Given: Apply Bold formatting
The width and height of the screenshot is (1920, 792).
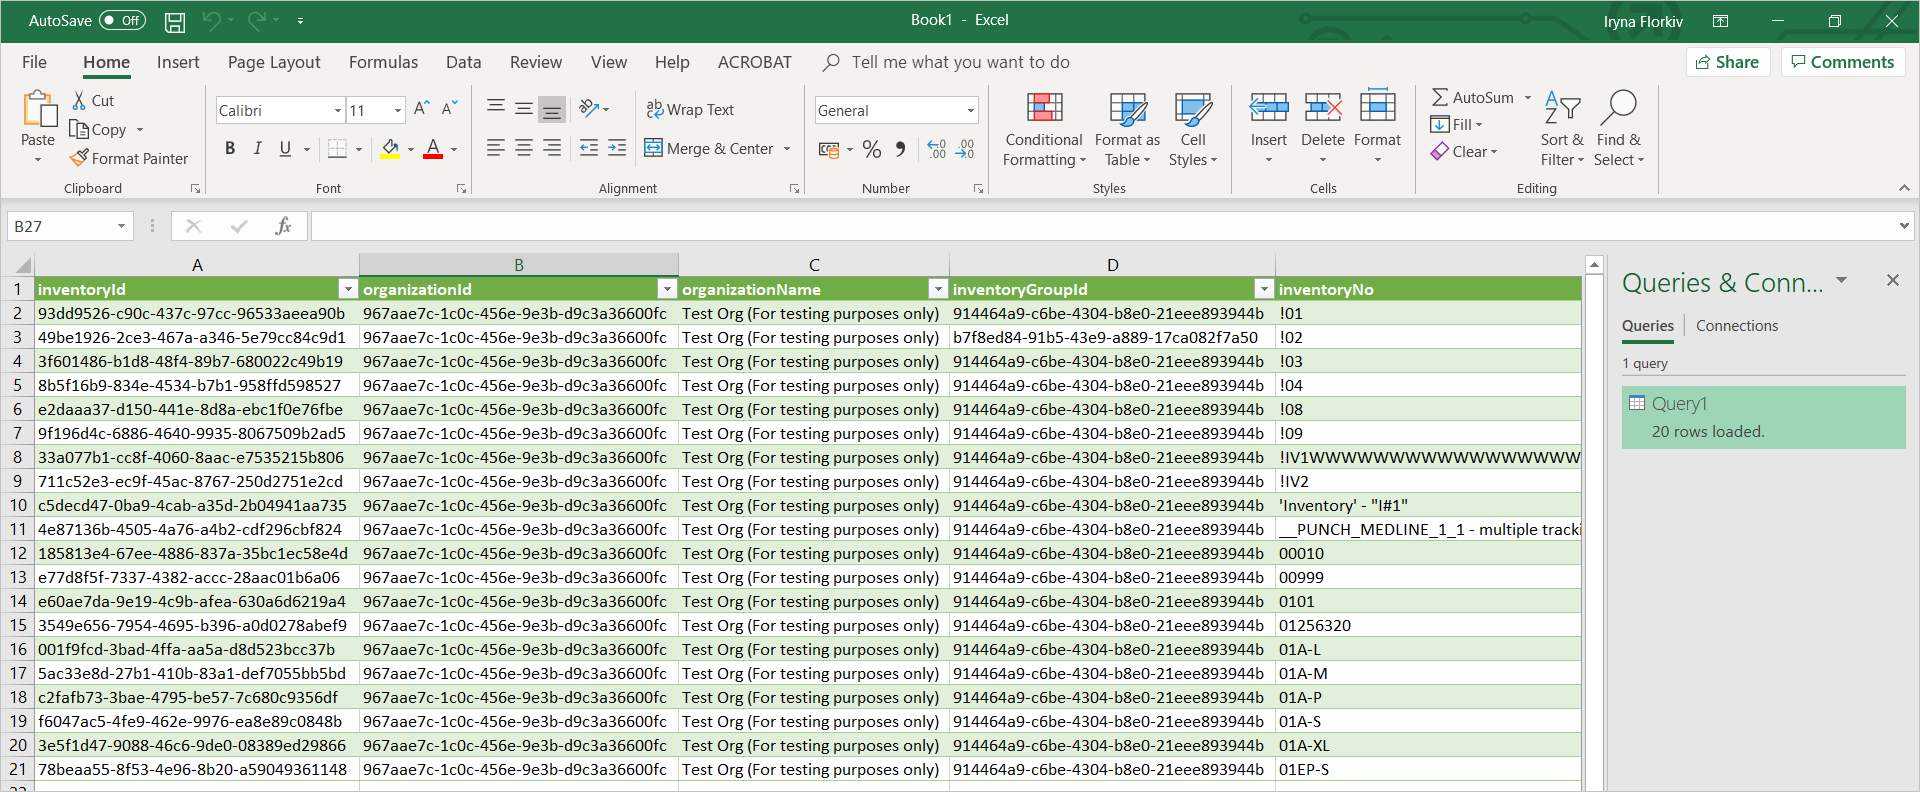Looking at the screenshot, I should tap(230, 149).
